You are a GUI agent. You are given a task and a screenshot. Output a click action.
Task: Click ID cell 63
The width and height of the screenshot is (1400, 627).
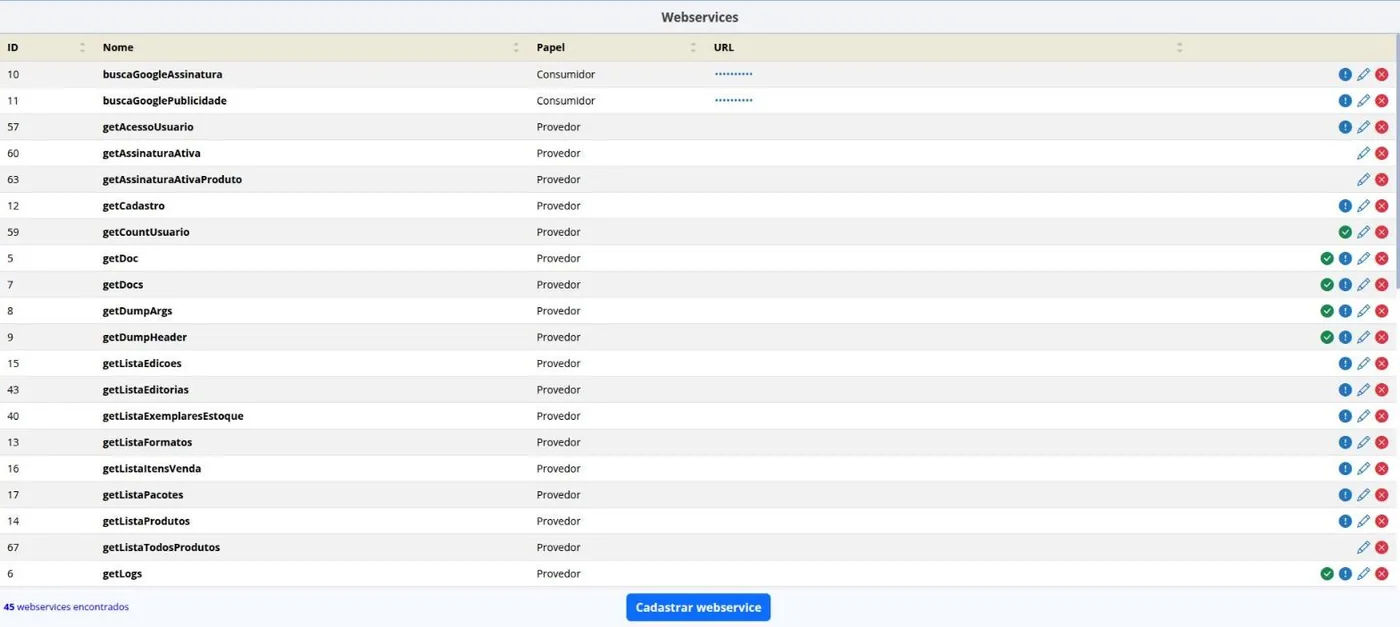tap(13, 180)
